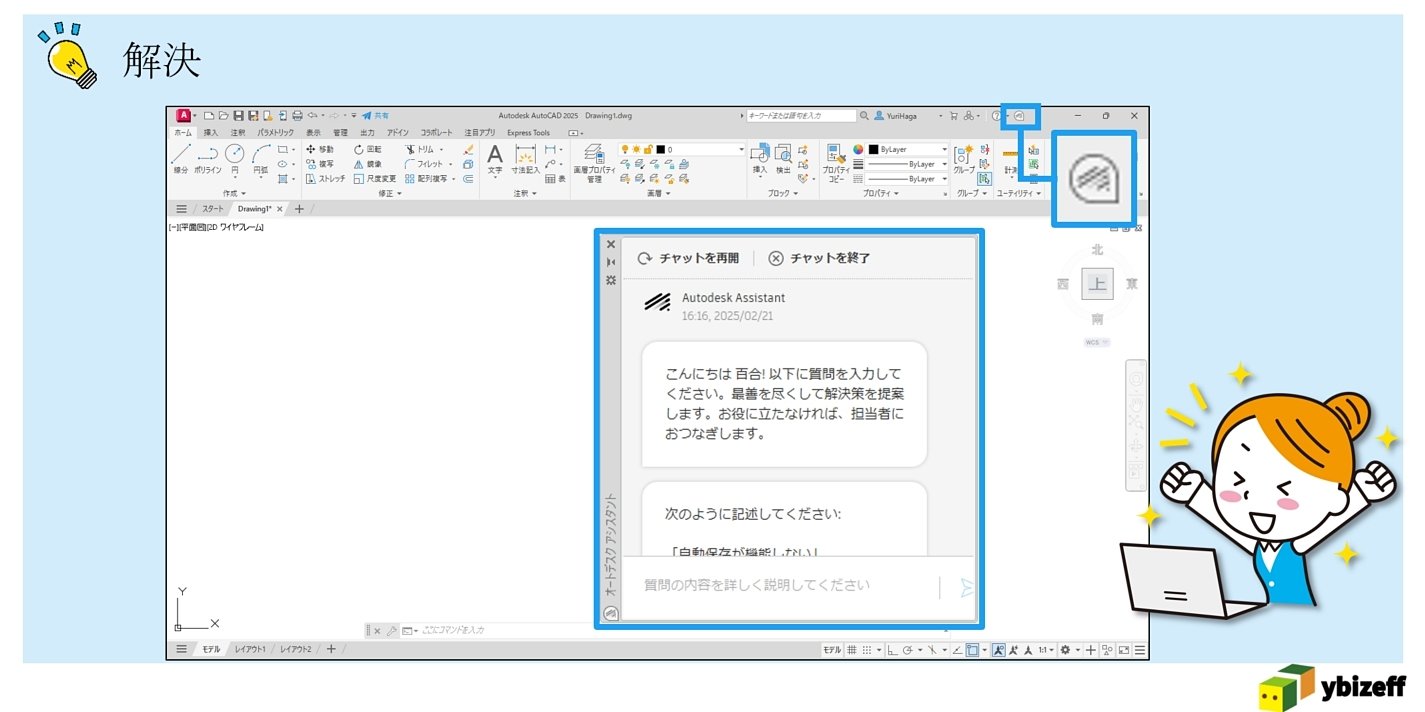The height and width of the screenshot is (712, 1425).
Task: Open 画層プロパティ管理 layer manager
Action: pyautogui.click(x=594, y=158)
